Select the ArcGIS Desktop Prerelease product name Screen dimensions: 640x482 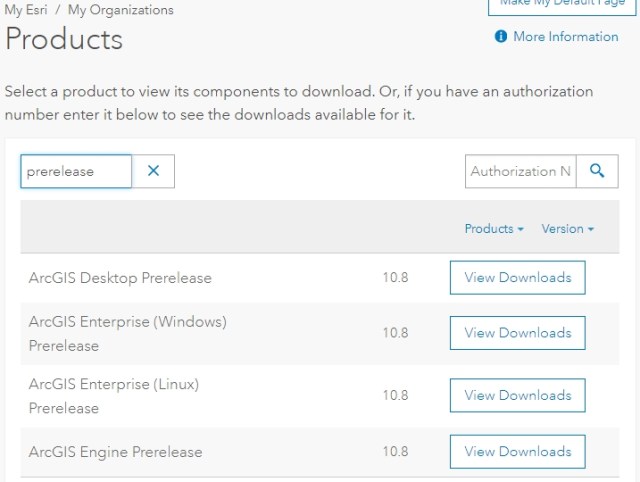tap(120, 278)
